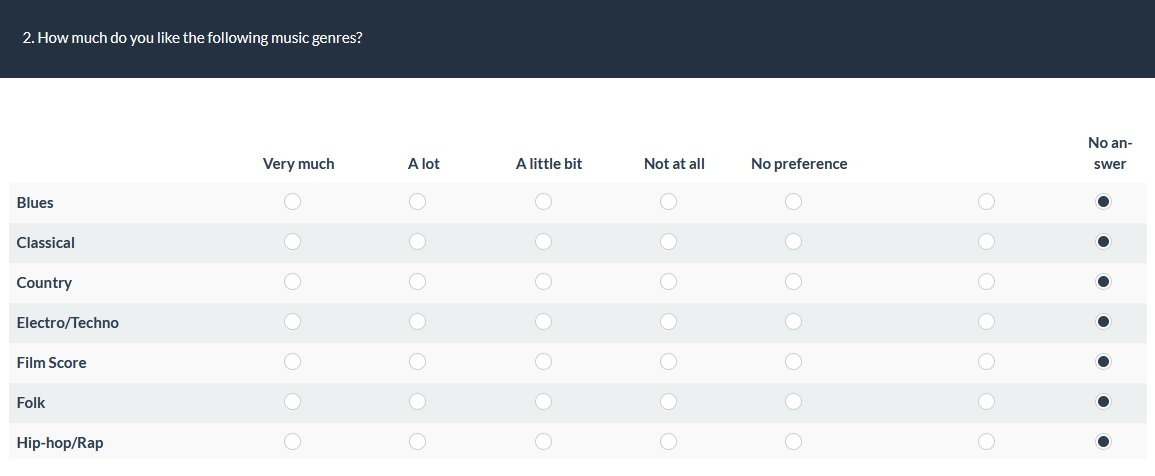Choose A lot for Classical

[x=417, y=242]
